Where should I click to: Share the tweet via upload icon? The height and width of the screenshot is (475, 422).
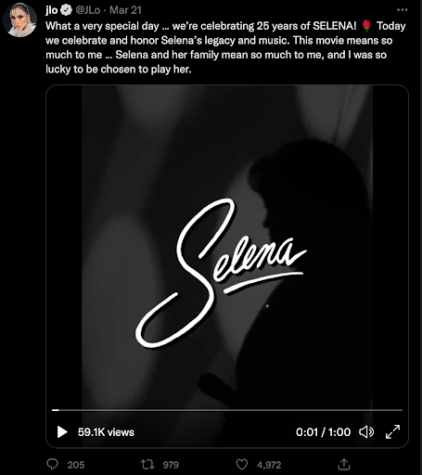tap(344, 464)
